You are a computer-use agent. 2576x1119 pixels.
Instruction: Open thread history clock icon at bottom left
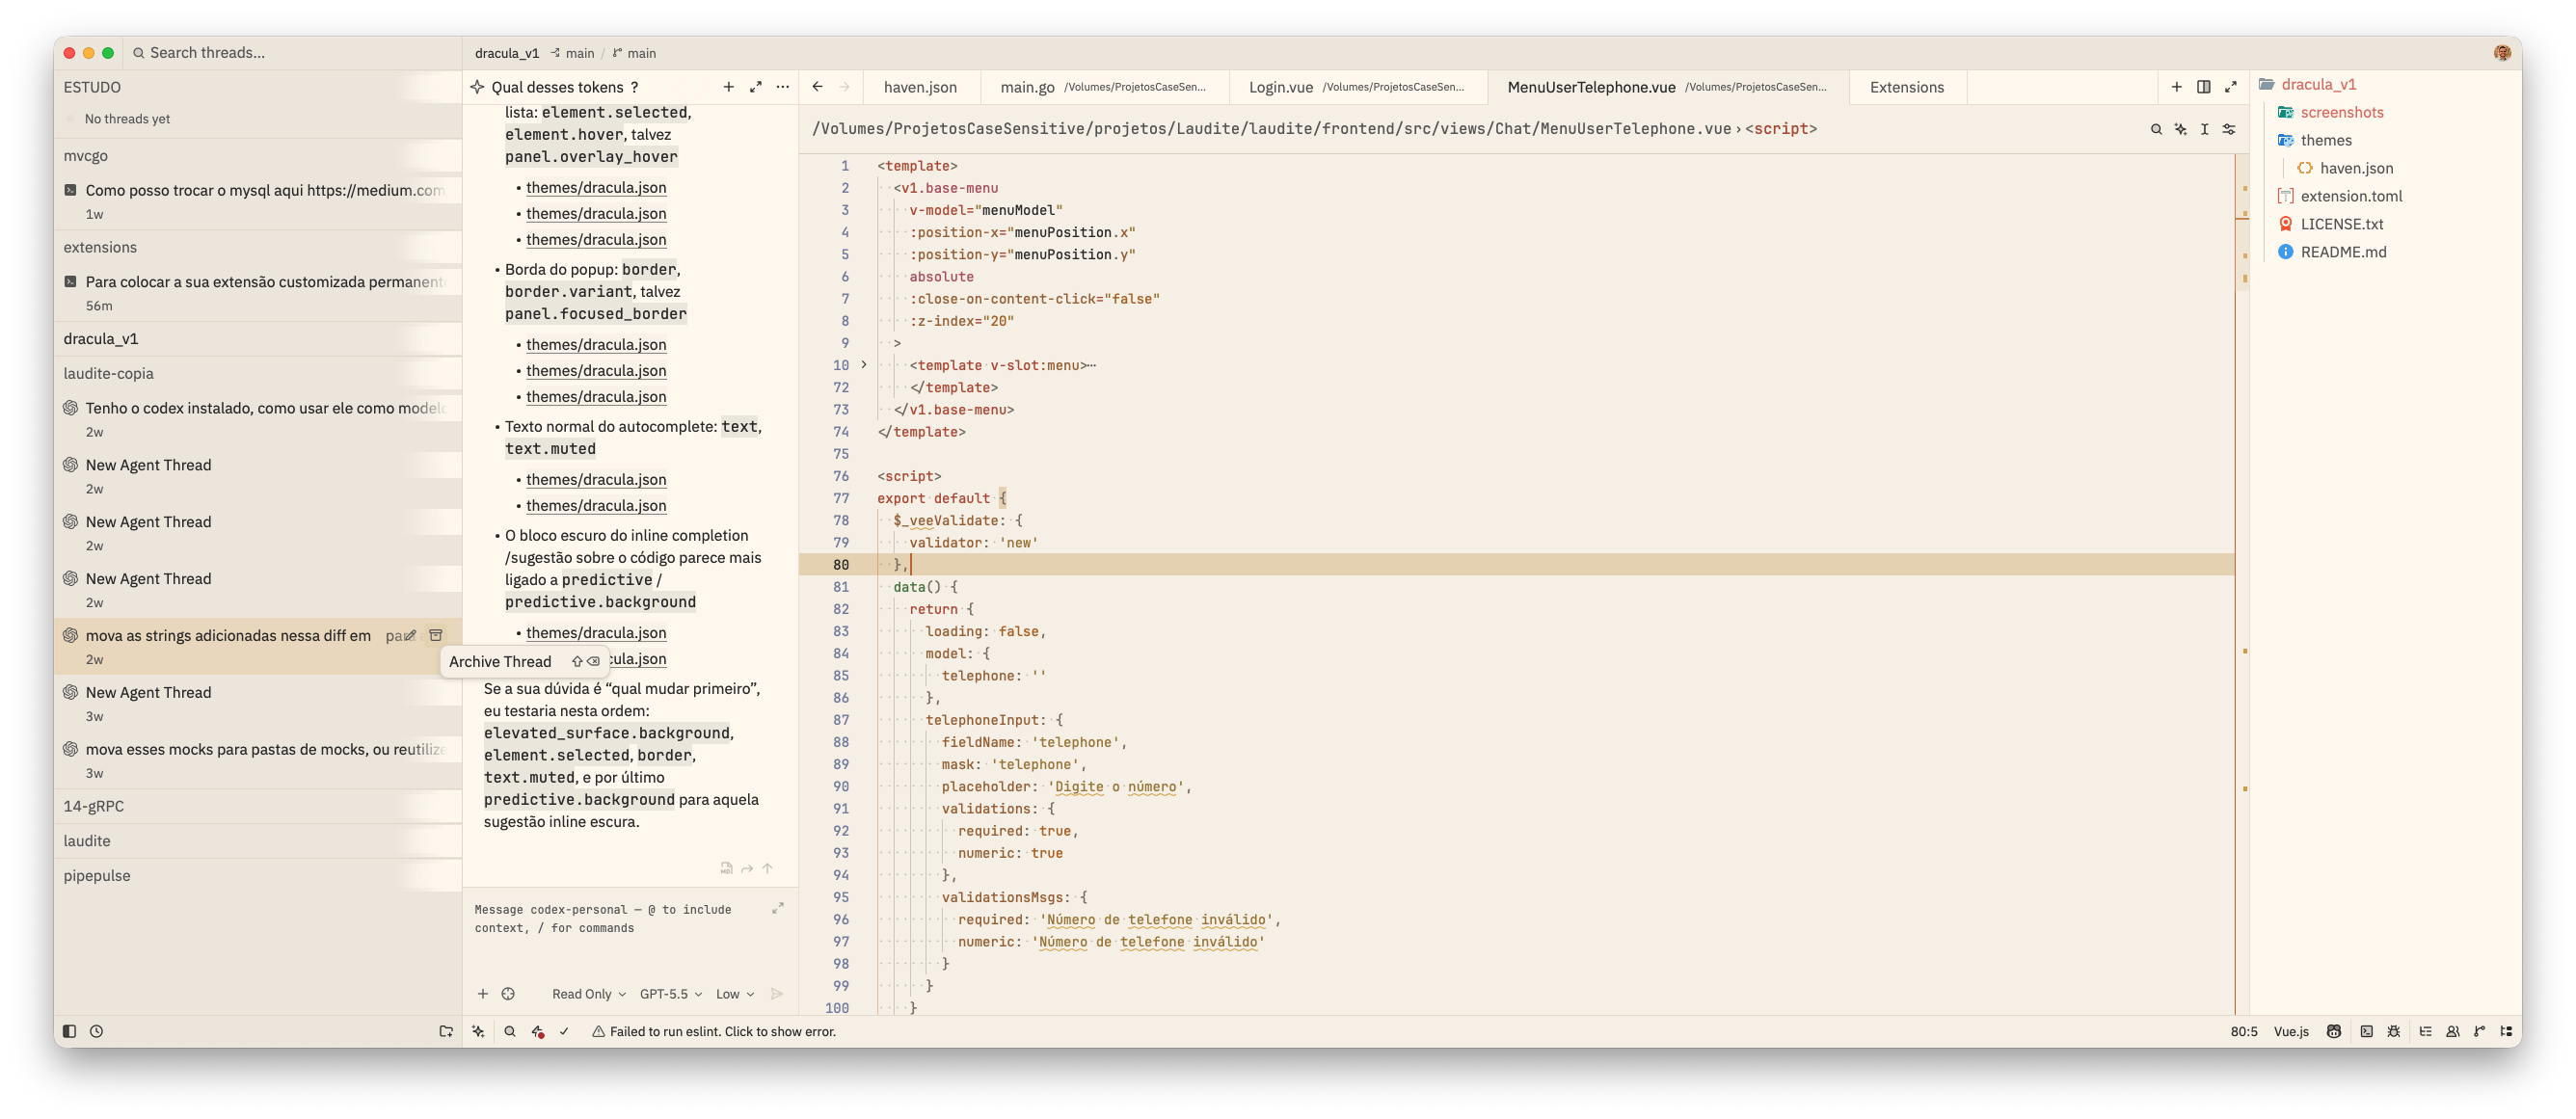96,1031
